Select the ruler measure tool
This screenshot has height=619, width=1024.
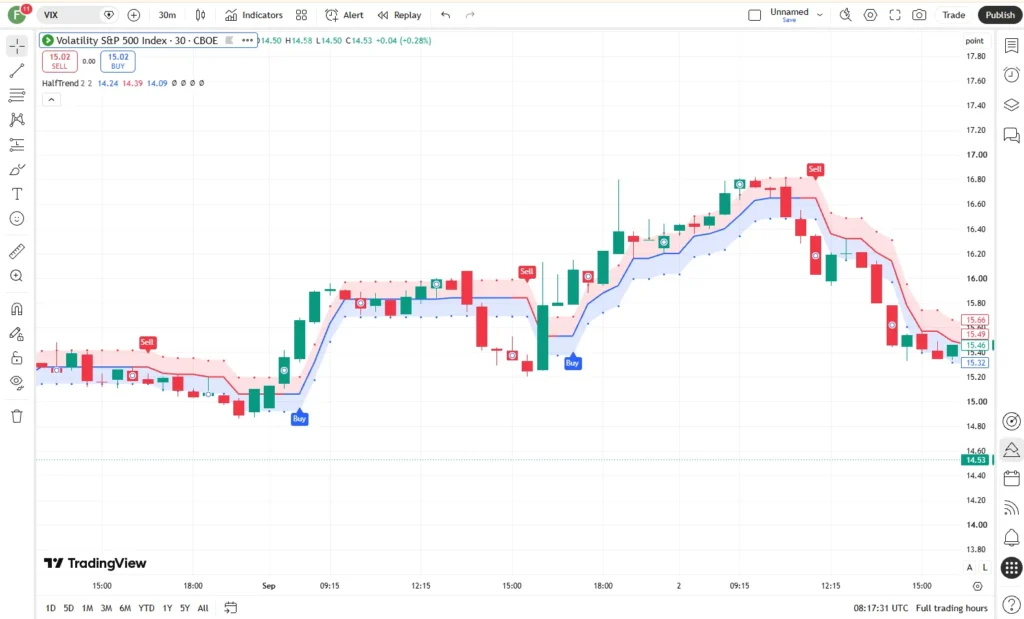pos(17,251)
